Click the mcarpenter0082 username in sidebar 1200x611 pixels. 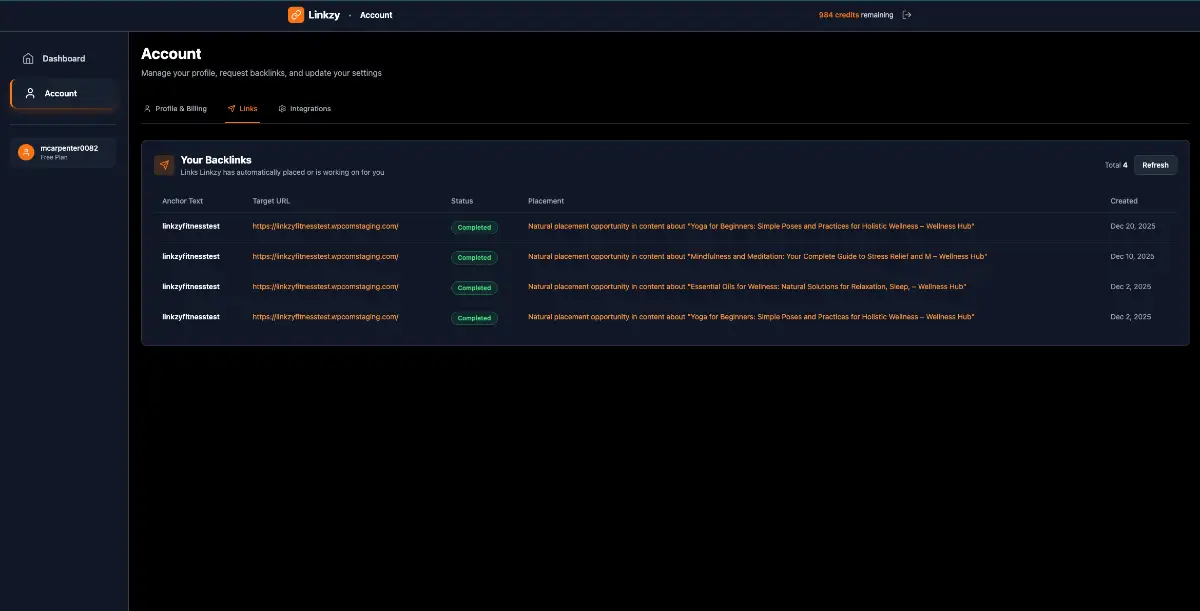click(x=69, y=148)
